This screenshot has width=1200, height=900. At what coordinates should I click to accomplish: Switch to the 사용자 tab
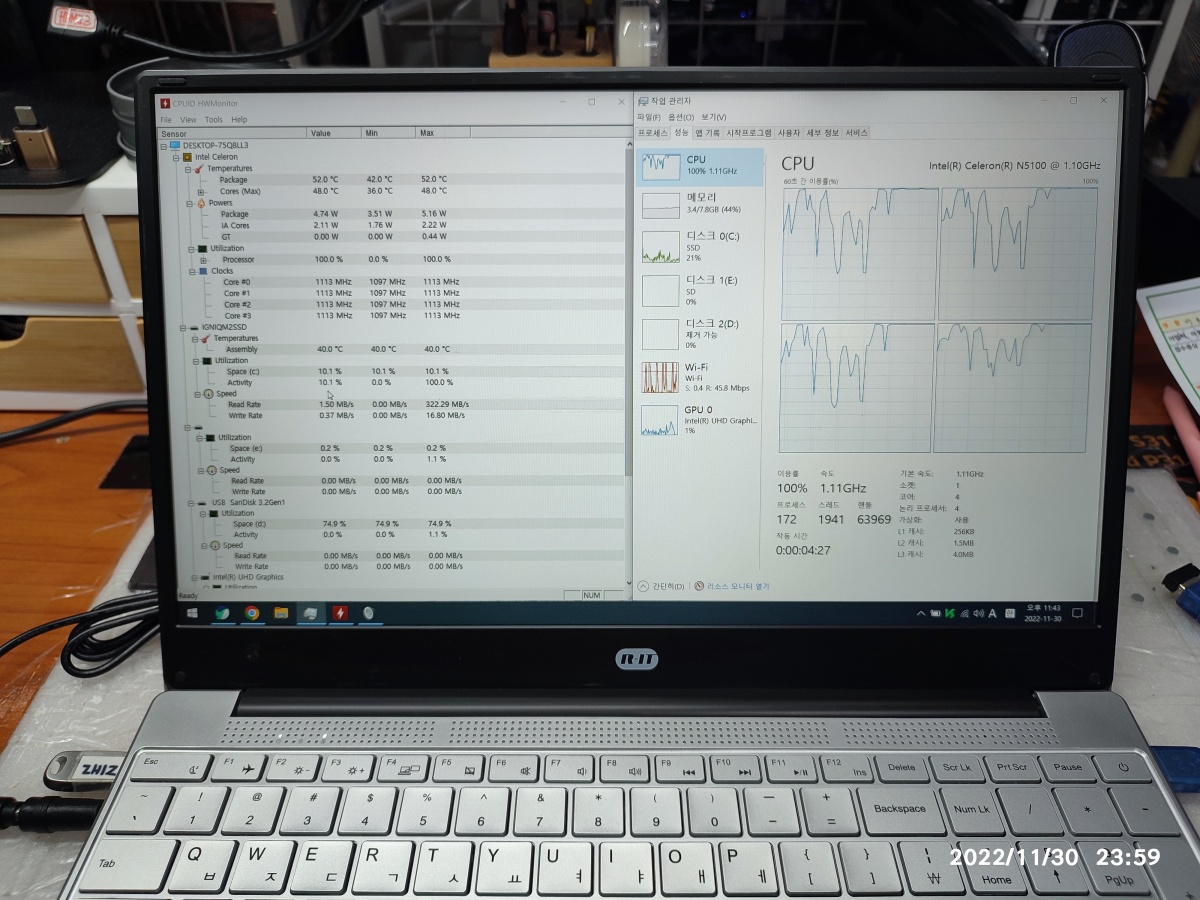tap(789, 132)
